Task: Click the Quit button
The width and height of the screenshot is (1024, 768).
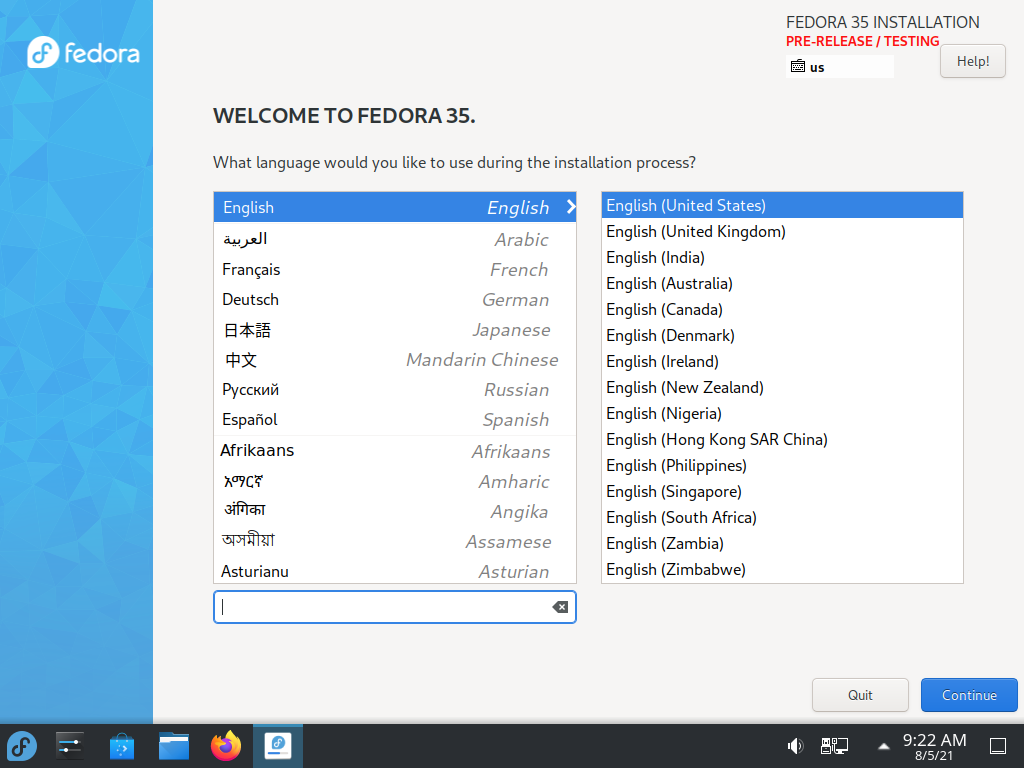Action: pyautogui.click(x=860, y=695)
